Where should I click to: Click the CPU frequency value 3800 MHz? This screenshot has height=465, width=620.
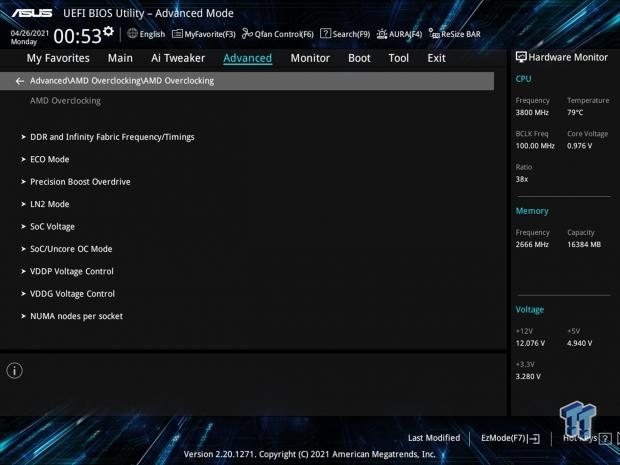click(532, 113)
